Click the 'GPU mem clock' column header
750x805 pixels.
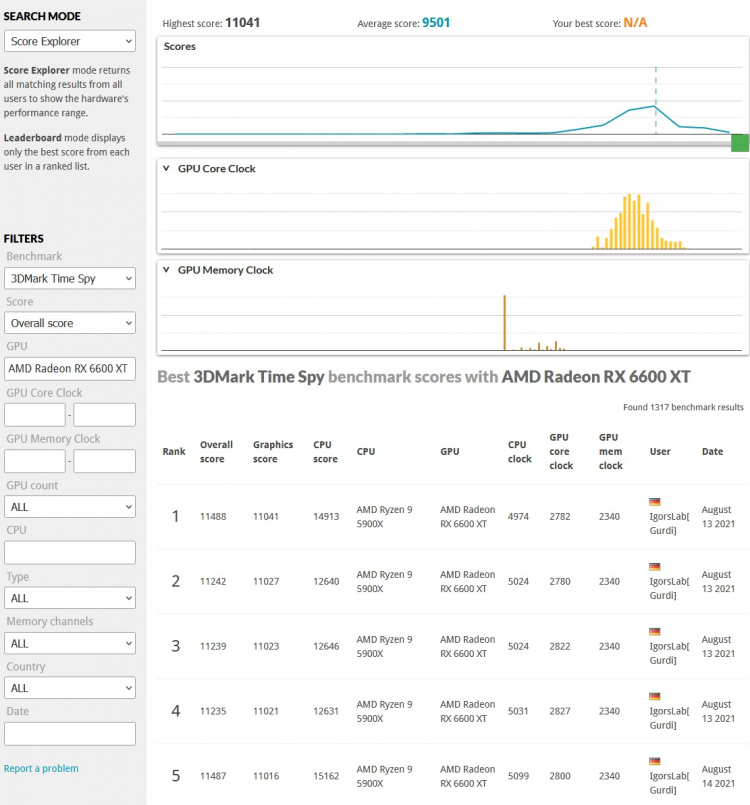(610, 451)
